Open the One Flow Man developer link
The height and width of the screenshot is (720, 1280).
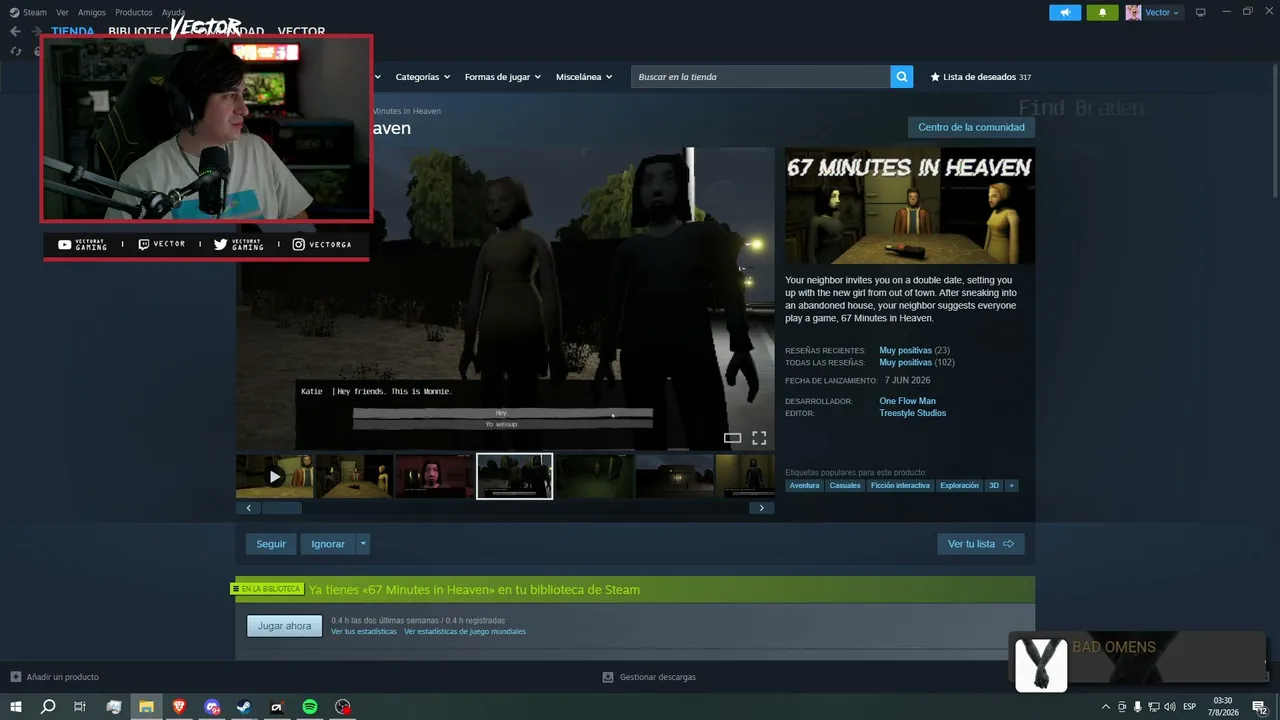(x=907, y=401)
